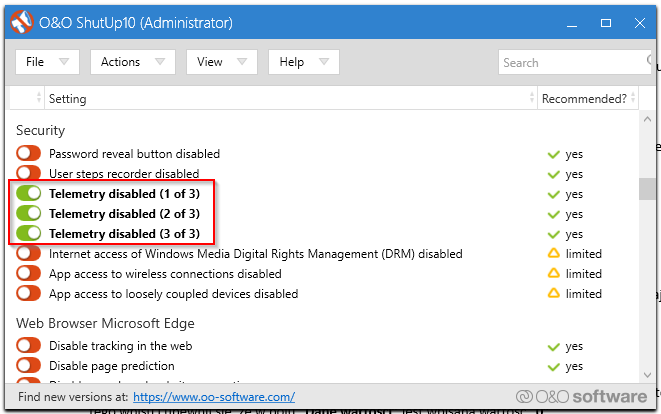Click the yellow triangle for loosely coupled devices row

[x=554, y=293]
